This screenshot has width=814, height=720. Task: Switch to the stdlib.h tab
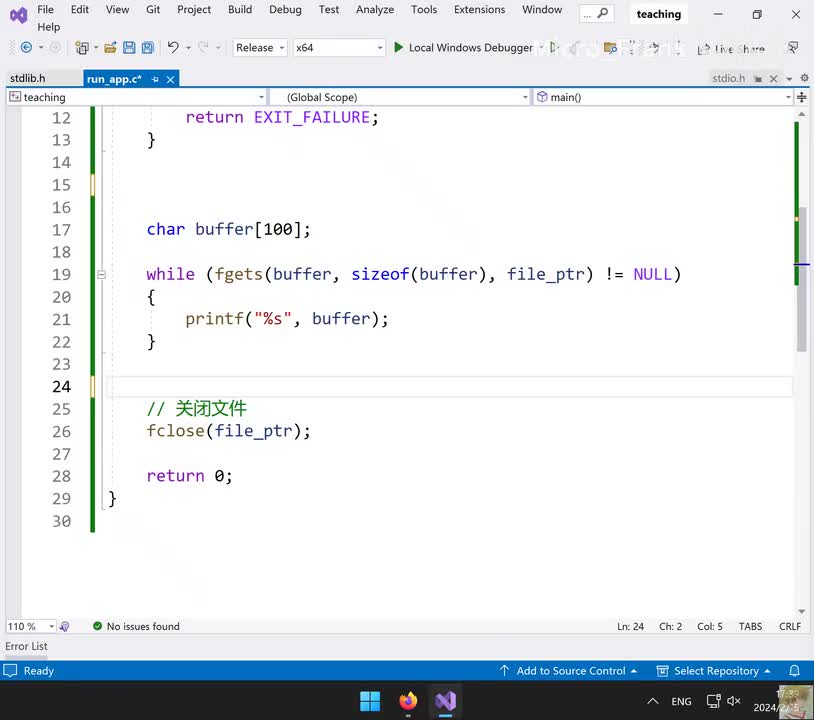28,78
